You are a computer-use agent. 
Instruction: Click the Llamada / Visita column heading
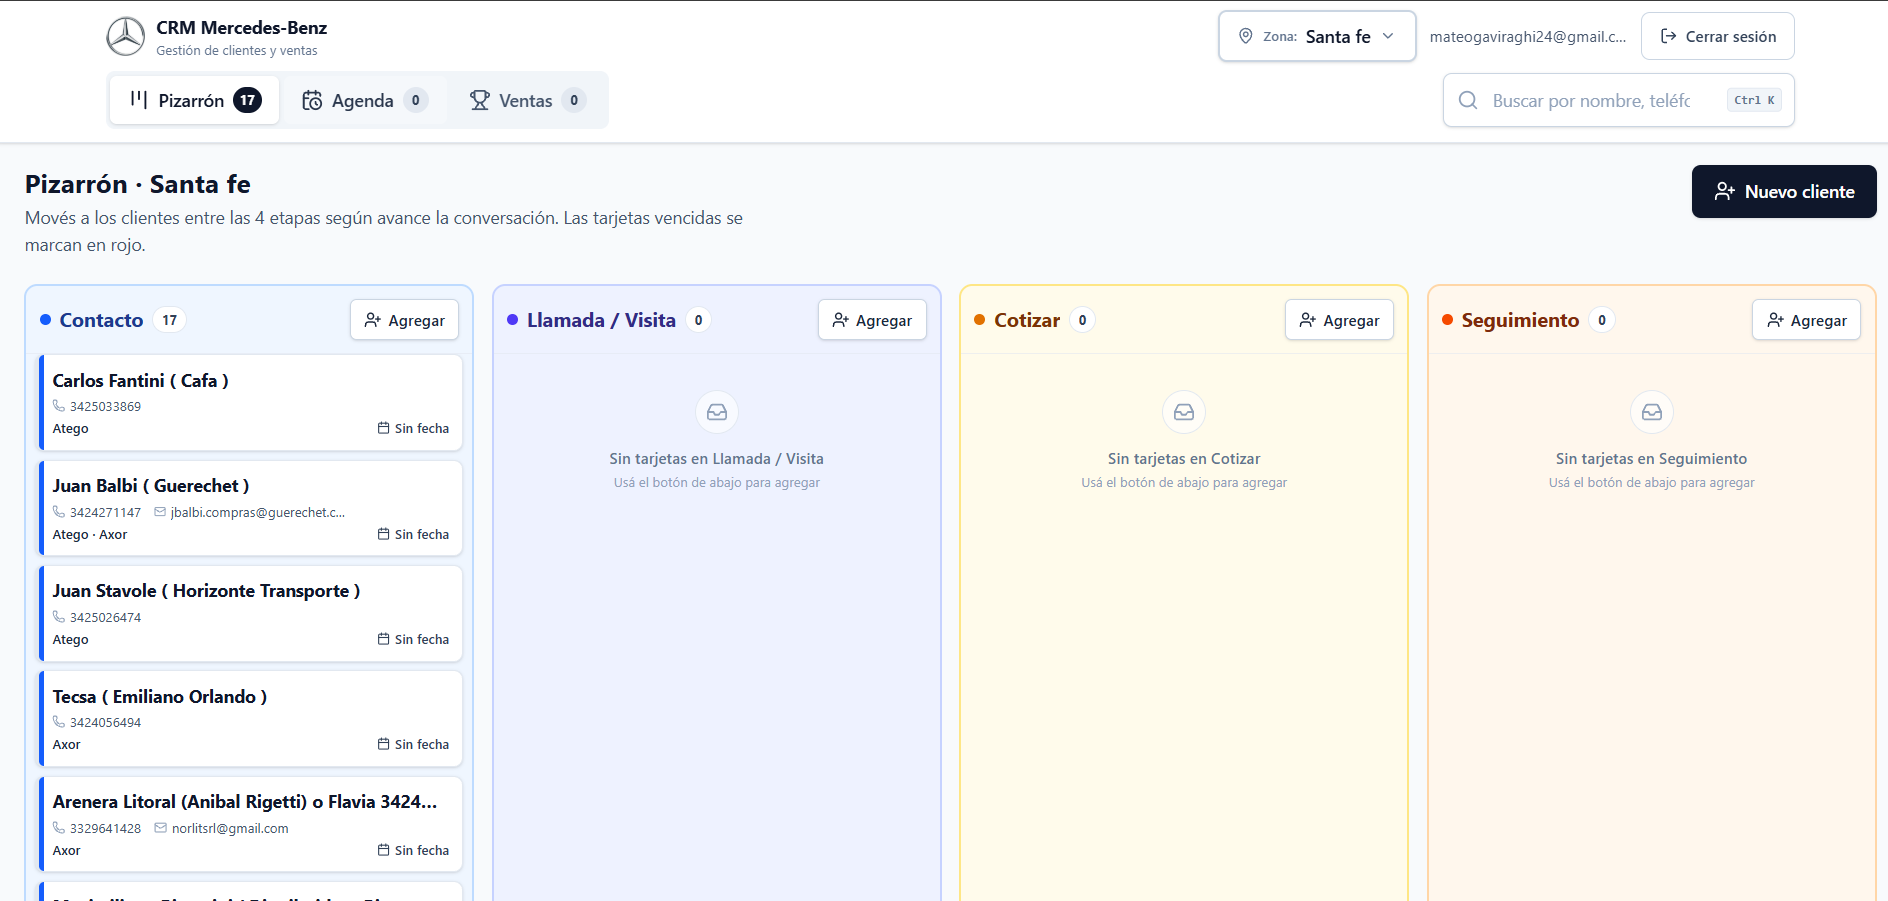tap(601, 320)
